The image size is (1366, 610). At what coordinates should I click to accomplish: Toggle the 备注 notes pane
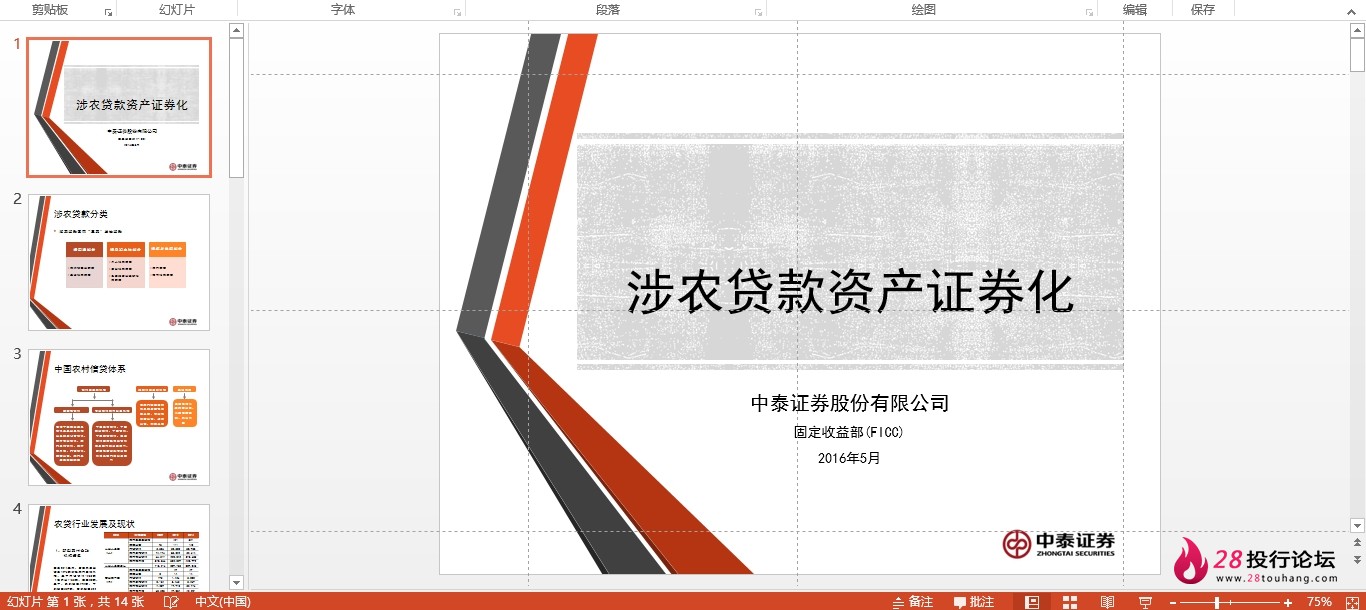point(913,602)
